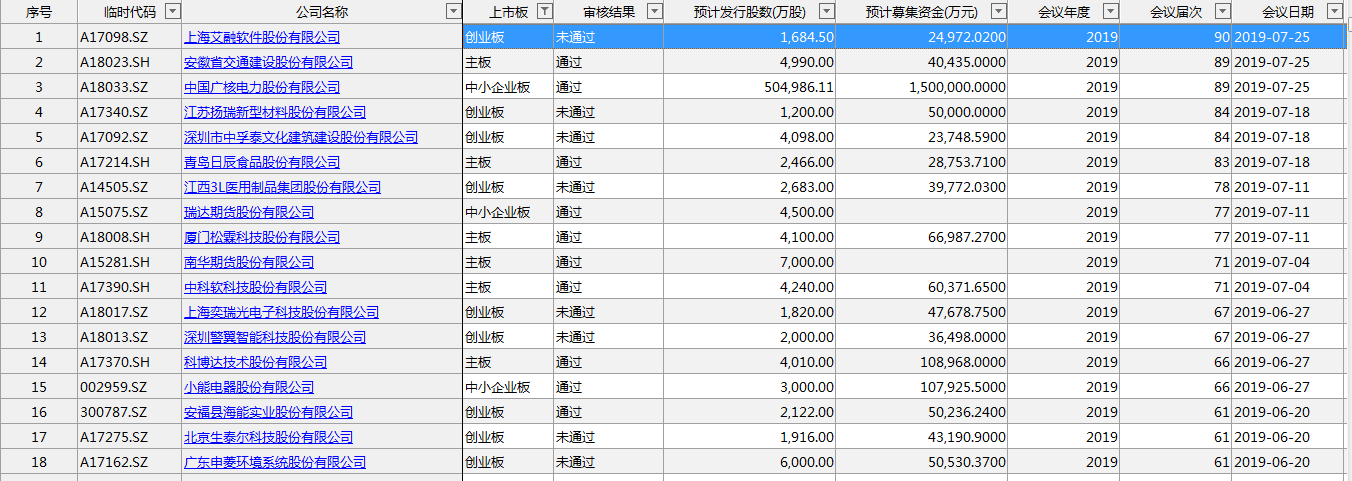Follow the 小熊电器股份有限公司 link
Screen dimensions: 1352x481
[248, 387]
